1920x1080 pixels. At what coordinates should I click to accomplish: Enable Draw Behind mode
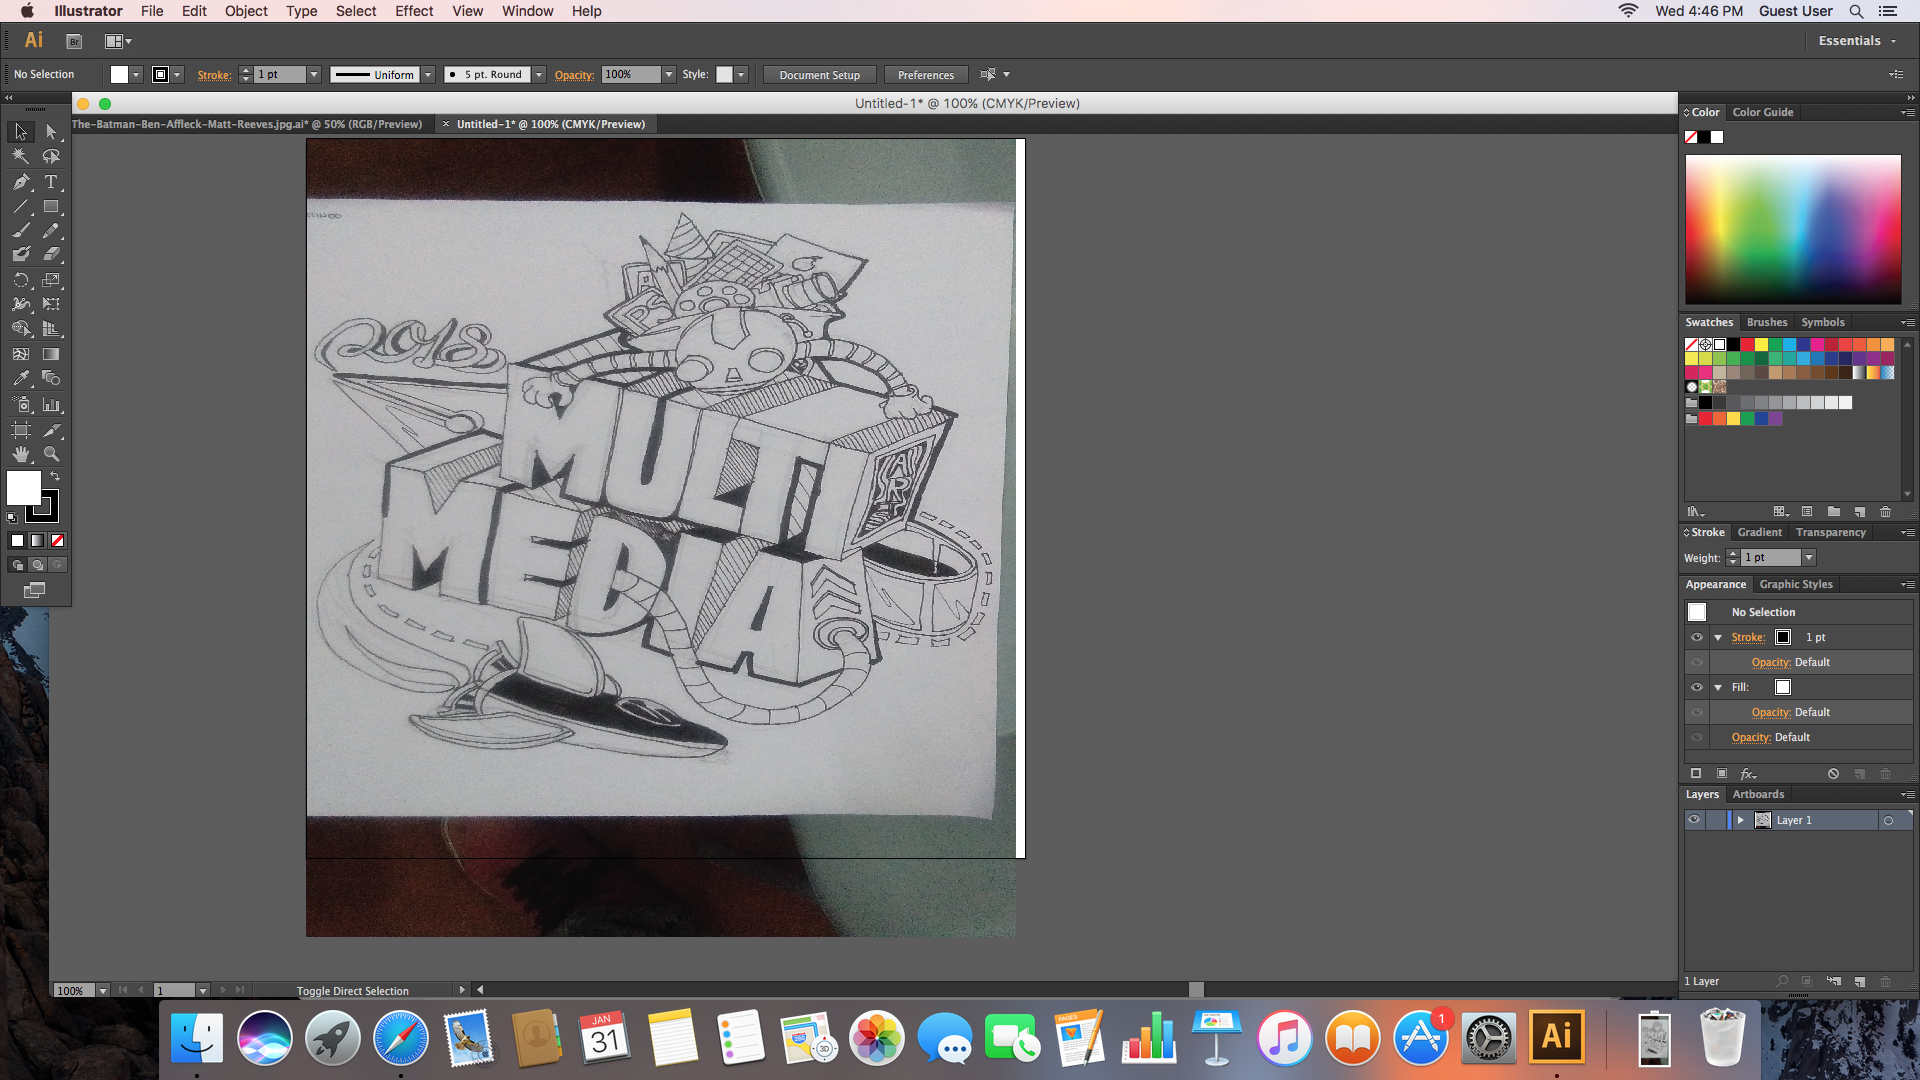click(37, 565)
